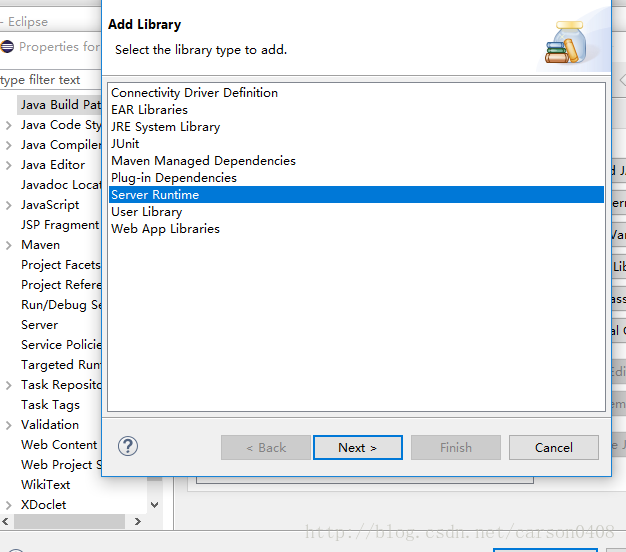Expand the Java Compiler node
This screenshot has height=552, width=626.
(8, 145)
